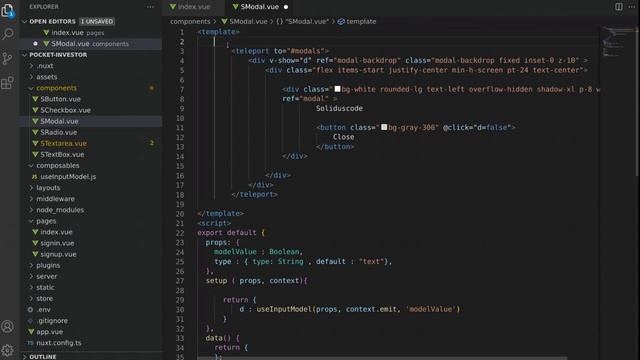Select SModal.vue in components folder tree

pos(59,121)
